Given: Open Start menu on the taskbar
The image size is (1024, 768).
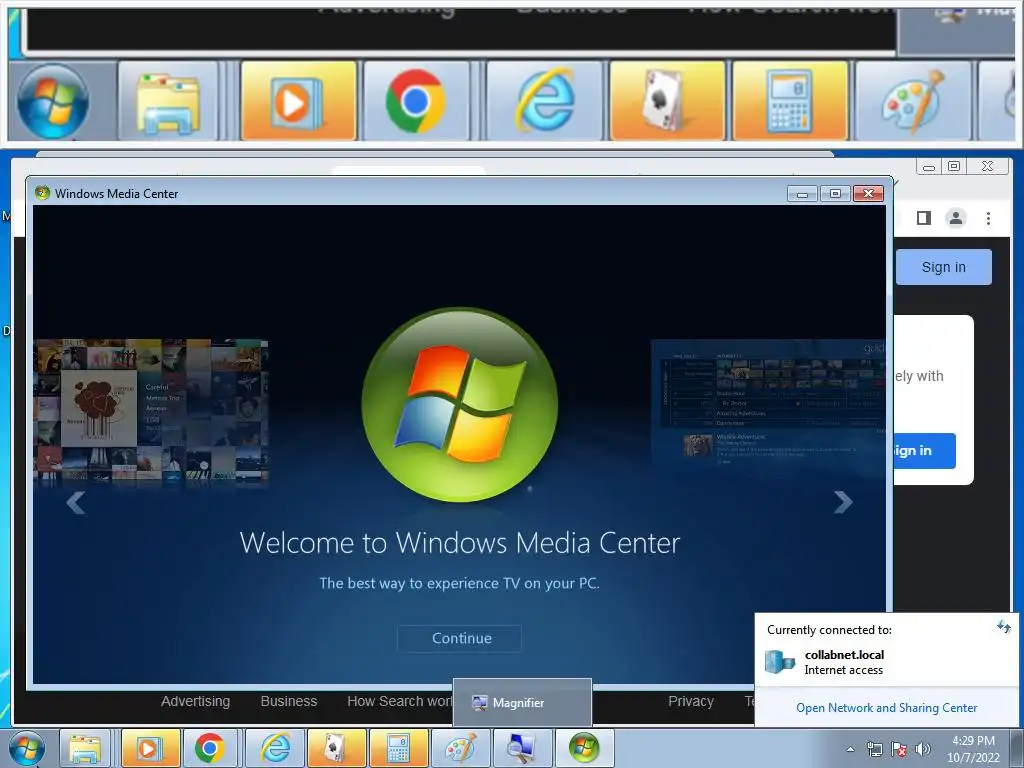Looking at the screenshot, I should pyautogui.click(x=27, y=748).
